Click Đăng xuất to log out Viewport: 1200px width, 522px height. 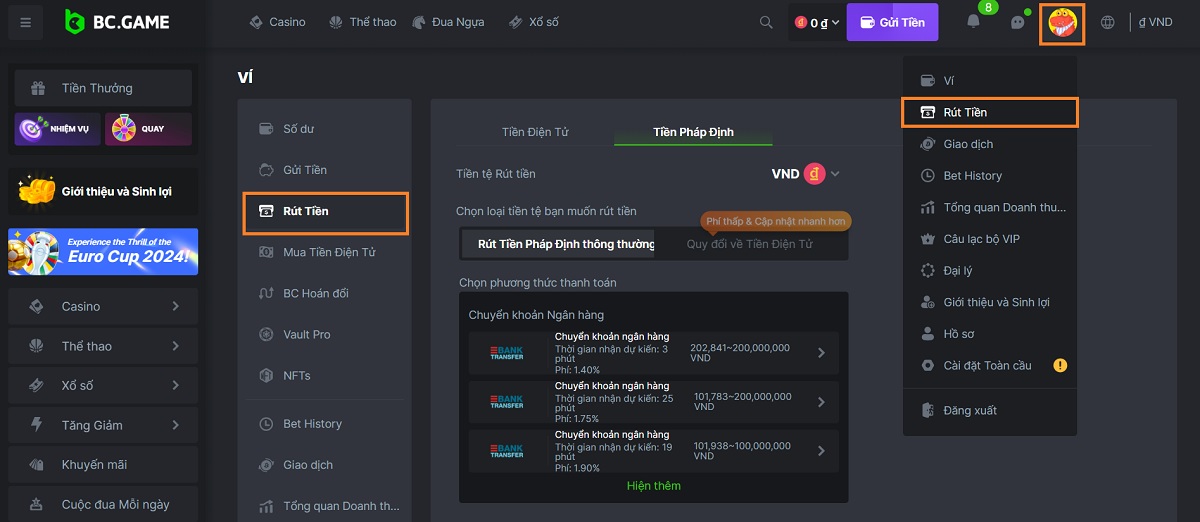pos(990,410)
